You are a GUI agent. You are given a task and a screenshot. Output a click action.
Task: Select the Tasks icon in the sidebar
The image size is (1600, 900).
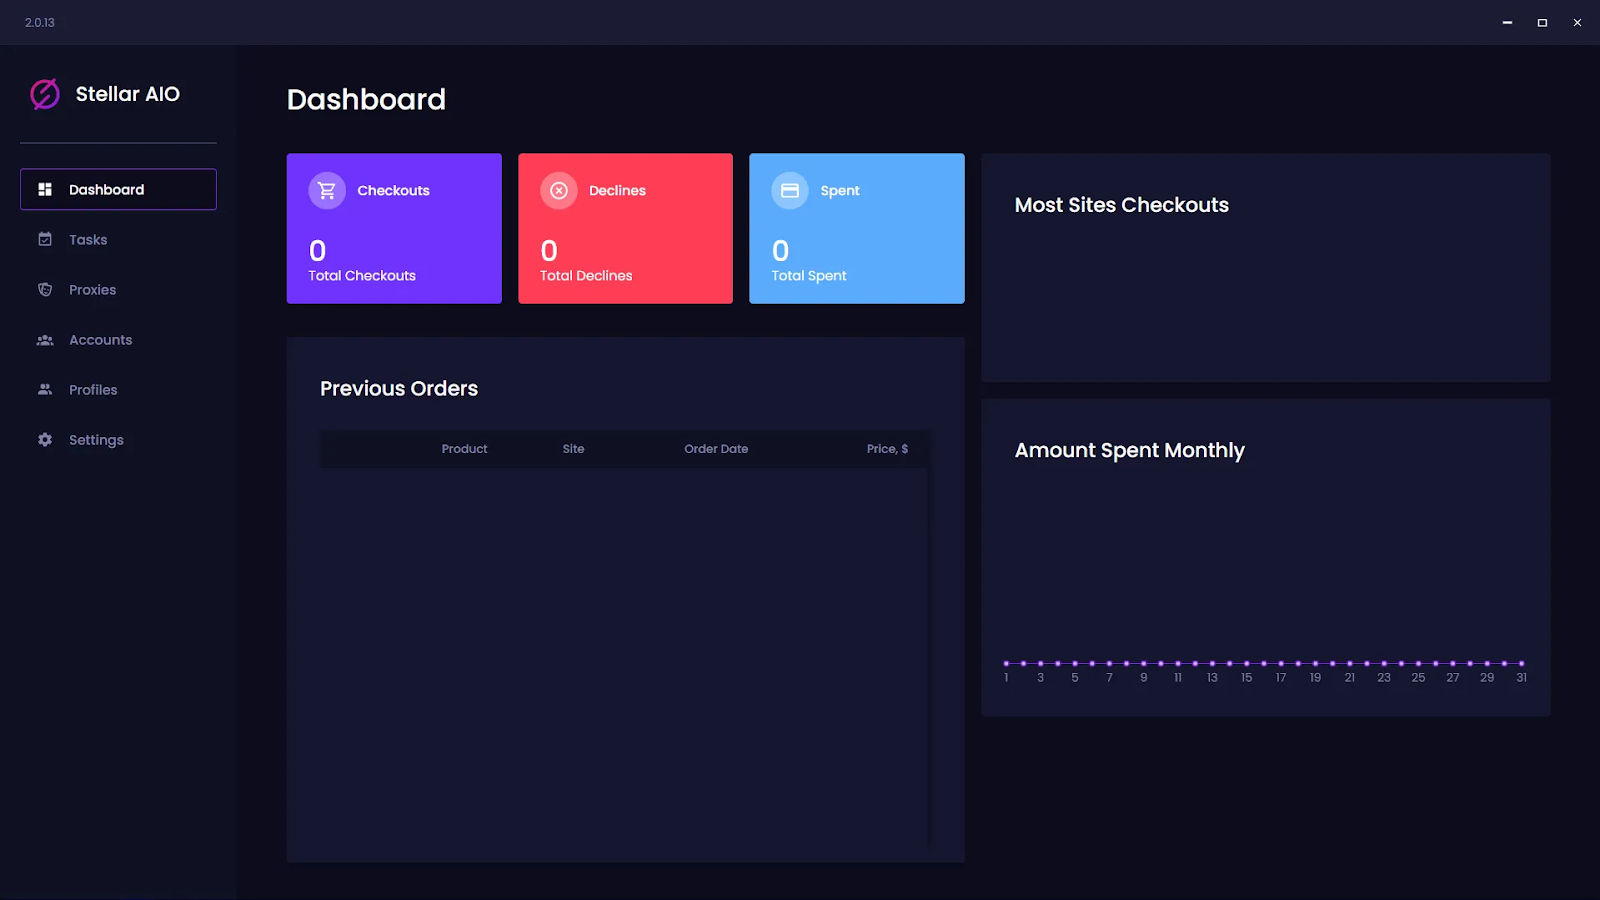coord(44,239)
